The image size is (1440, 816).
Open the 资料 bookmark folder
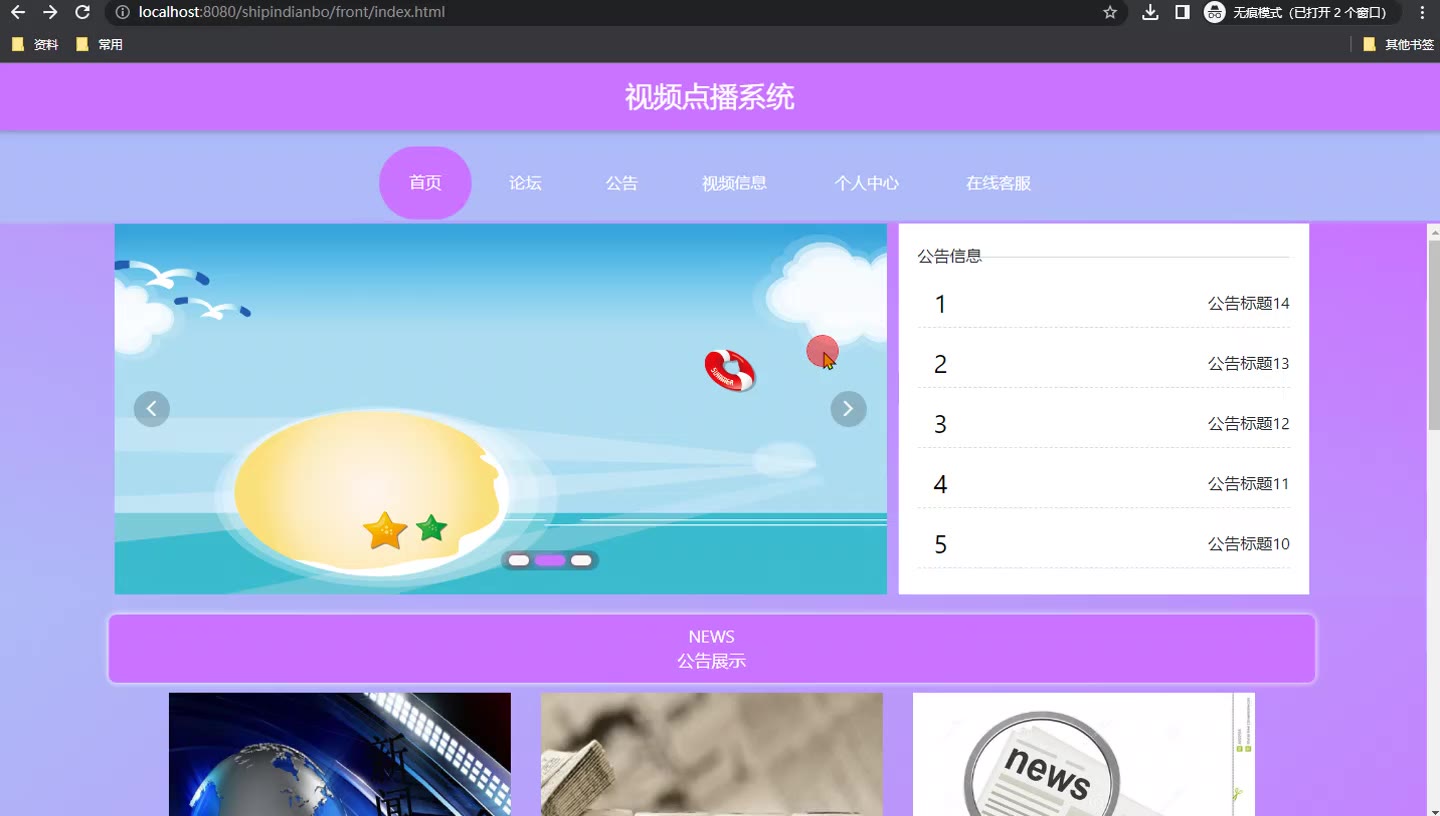click(35, 44)
